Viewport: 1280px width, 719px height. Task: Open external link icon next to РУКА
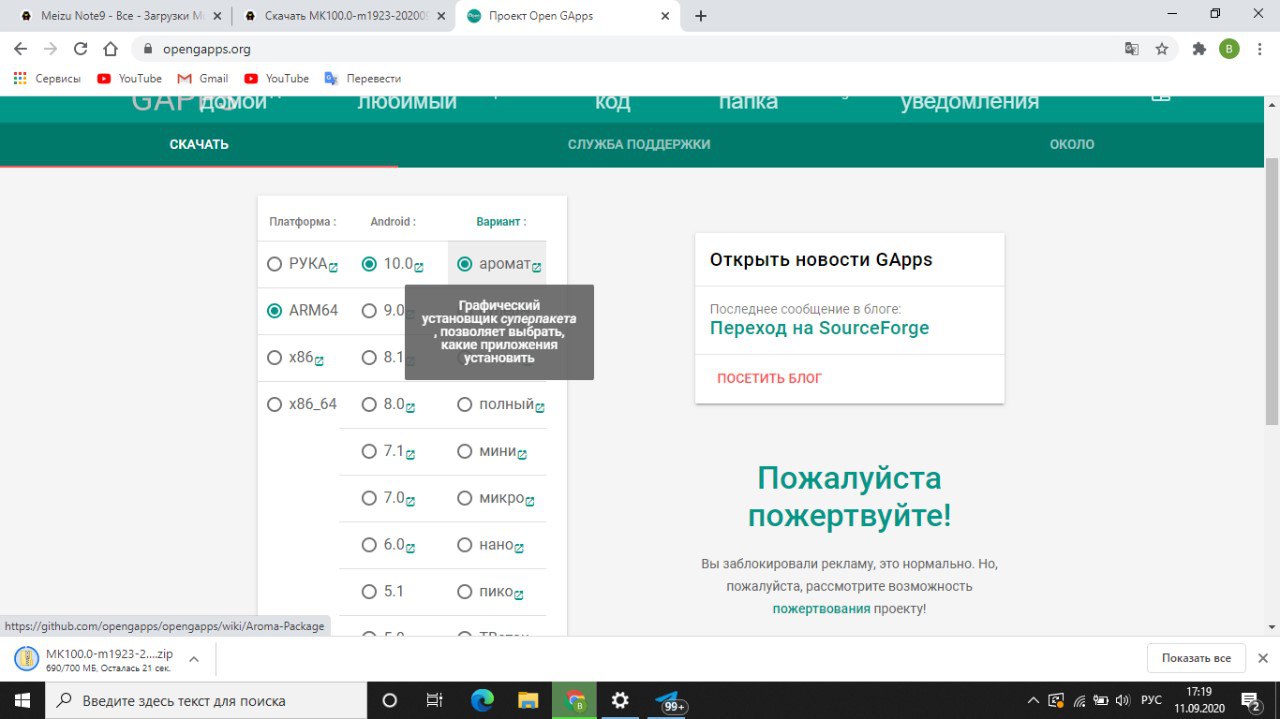333,267
